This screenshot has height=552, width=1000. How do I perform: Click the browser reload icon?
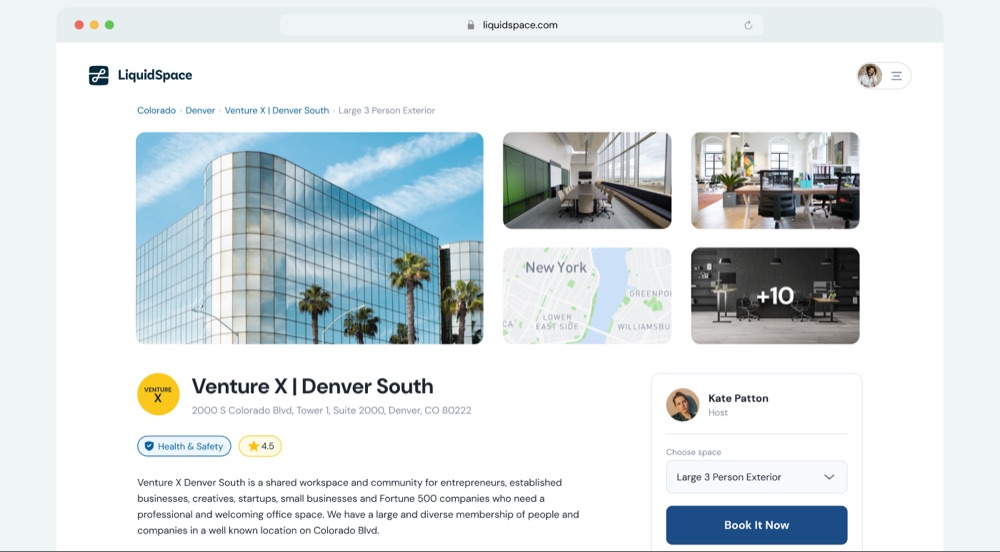coord(748,25)
